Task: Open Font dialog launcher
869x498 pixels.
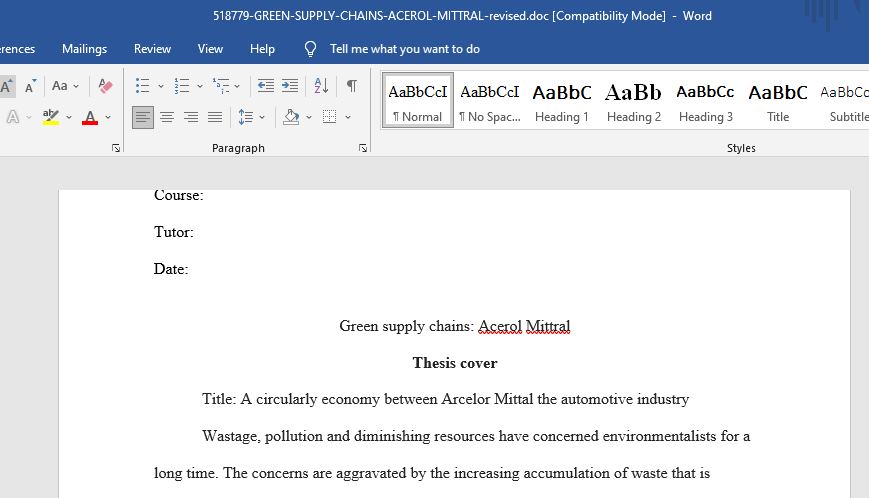Action: click(116, 148)
